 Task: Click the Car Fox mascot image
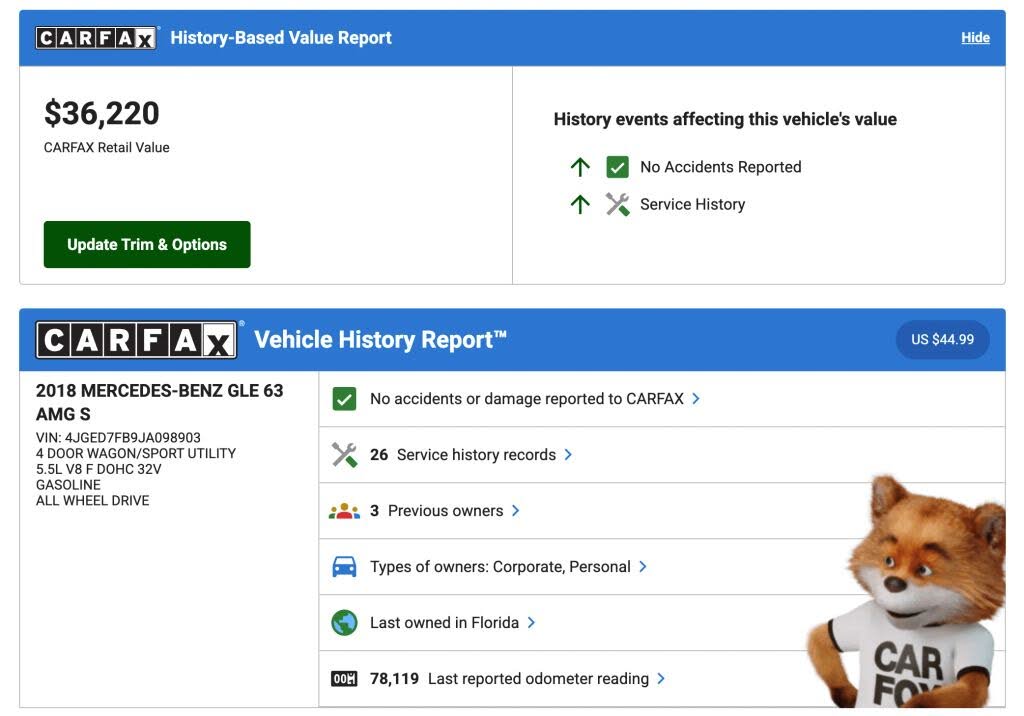click(908, 600)
